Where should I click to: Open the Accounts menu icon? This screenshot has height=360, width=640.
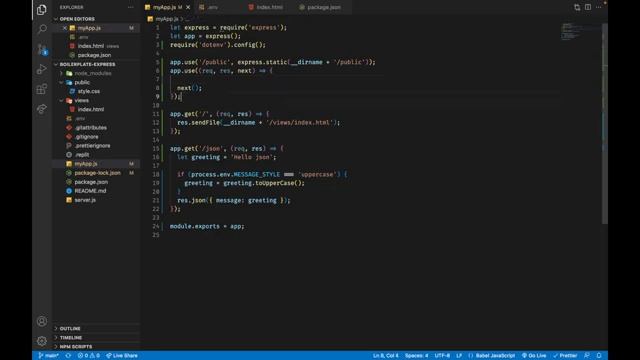click(x=42, y=321)
